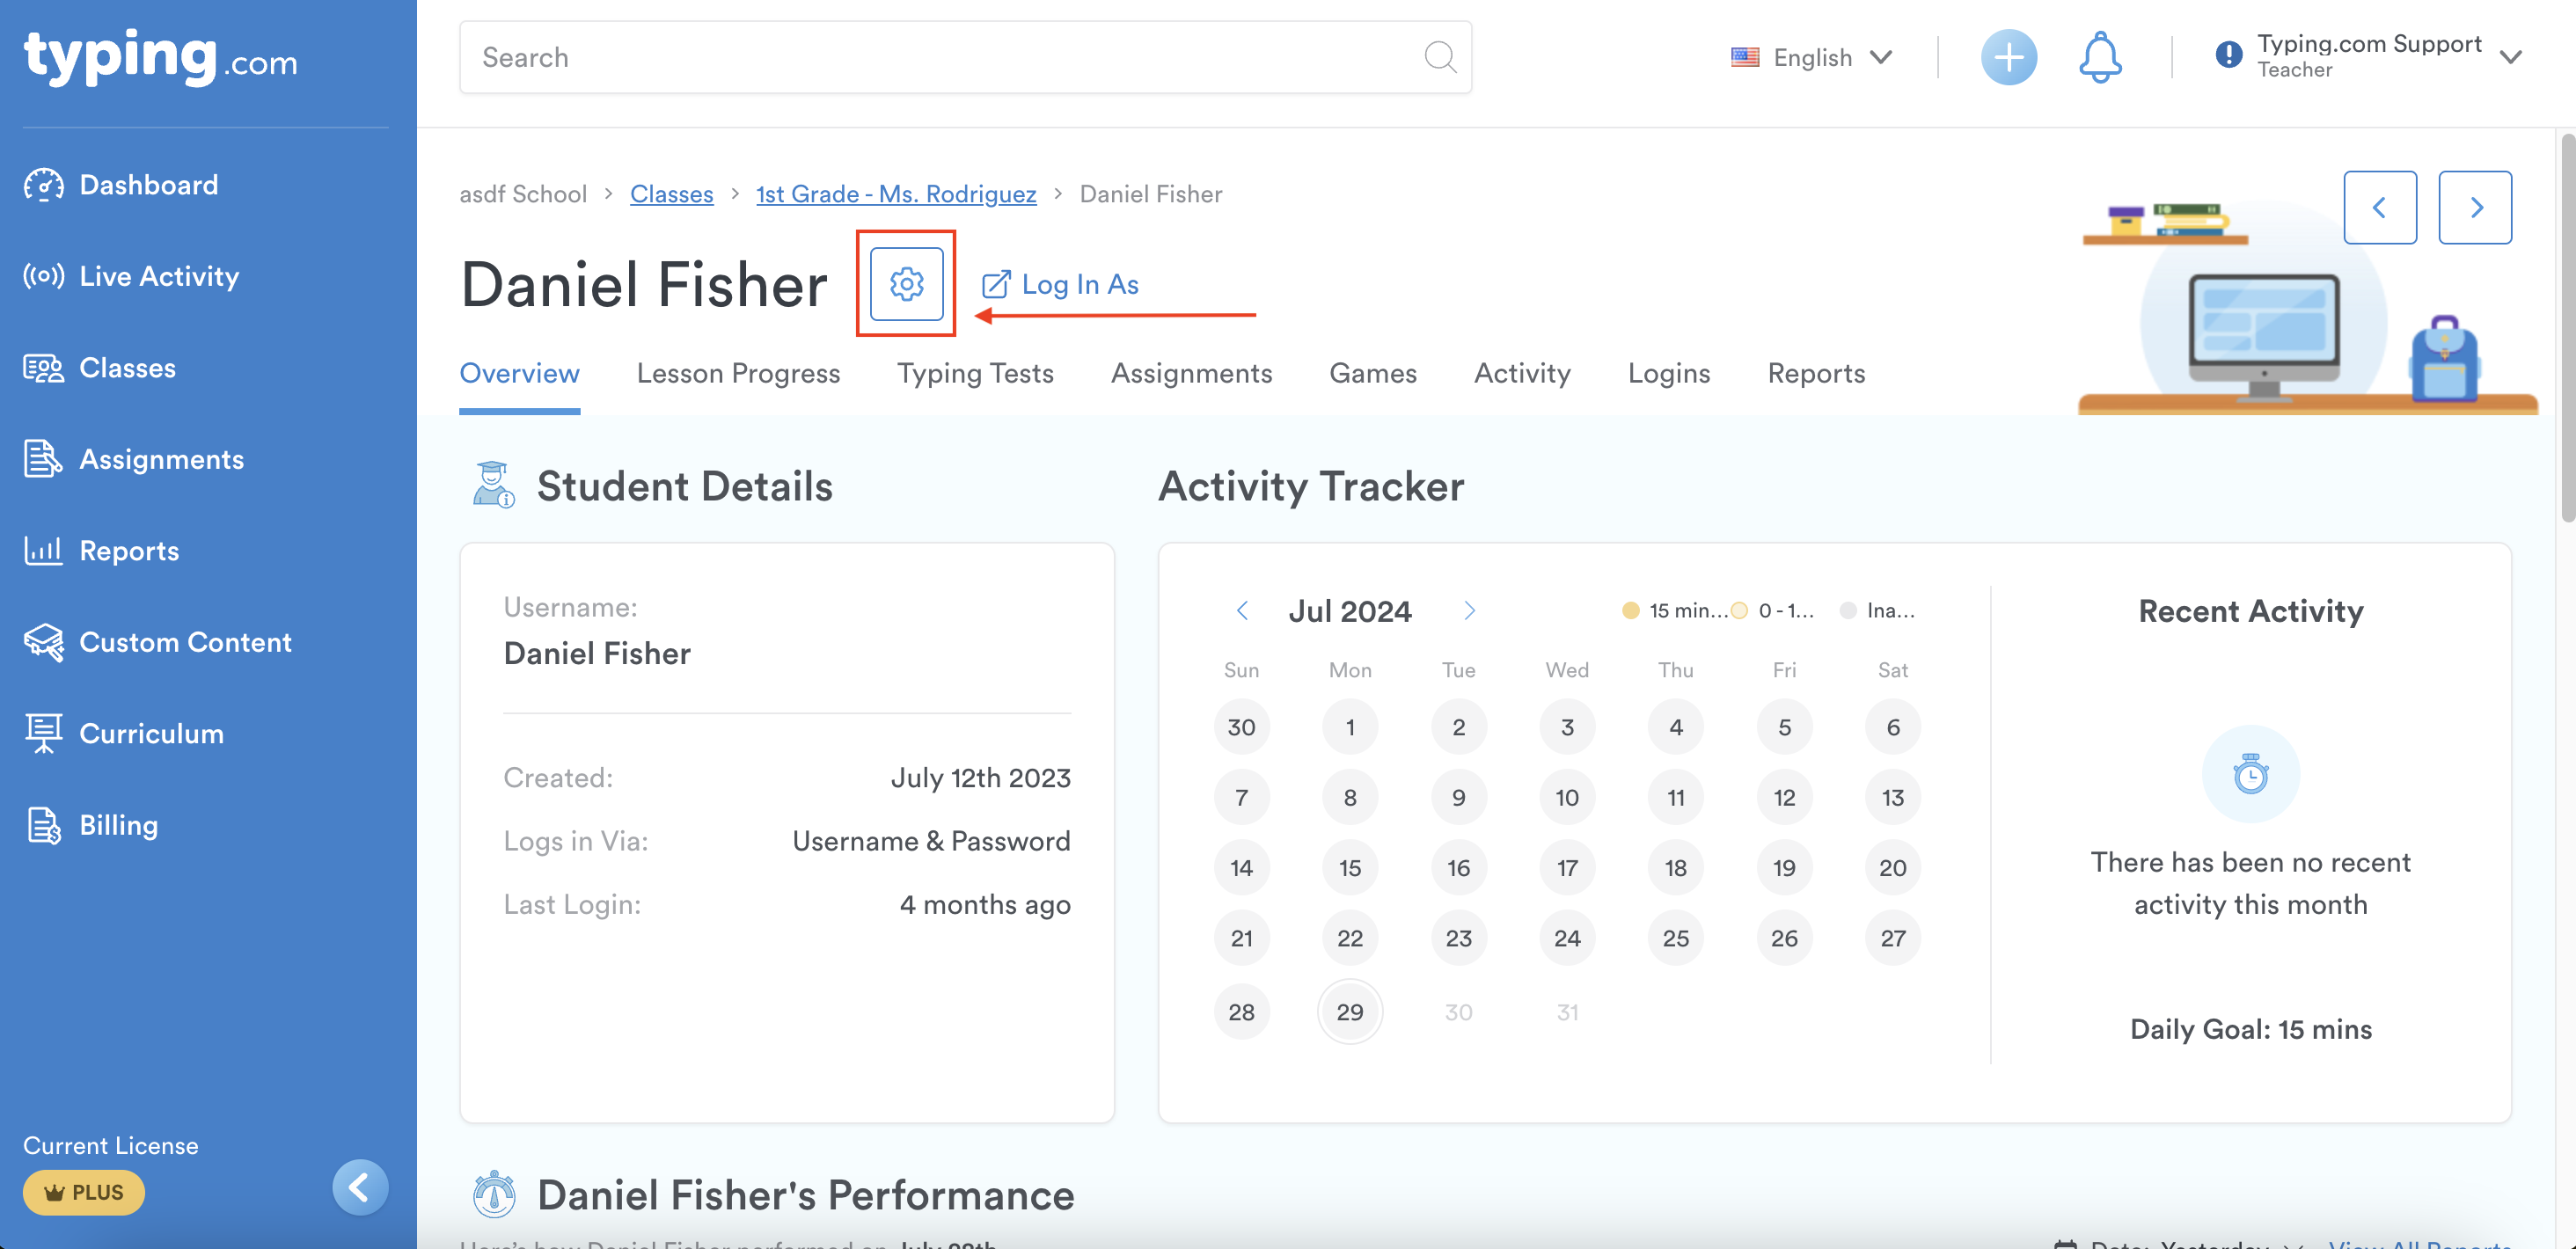The image size is (2576, 1249).
Task: Open student settings gear icon
Action: pos(906,284)
